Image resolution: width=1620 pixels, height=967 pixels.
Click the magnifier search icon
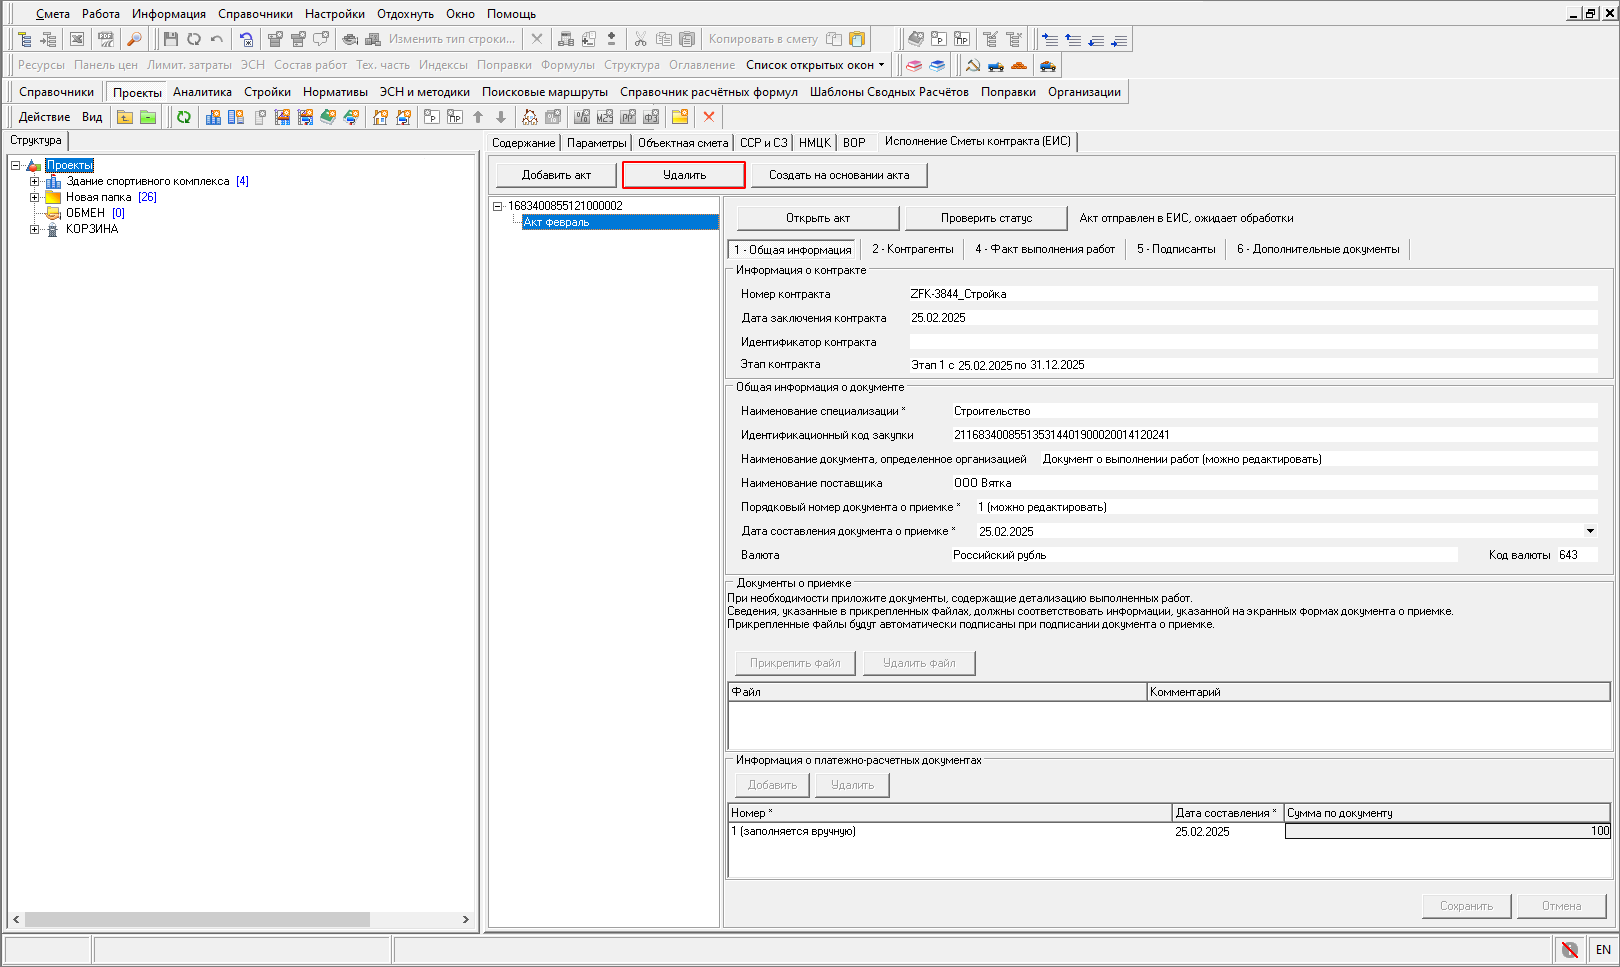pos(134,39)
